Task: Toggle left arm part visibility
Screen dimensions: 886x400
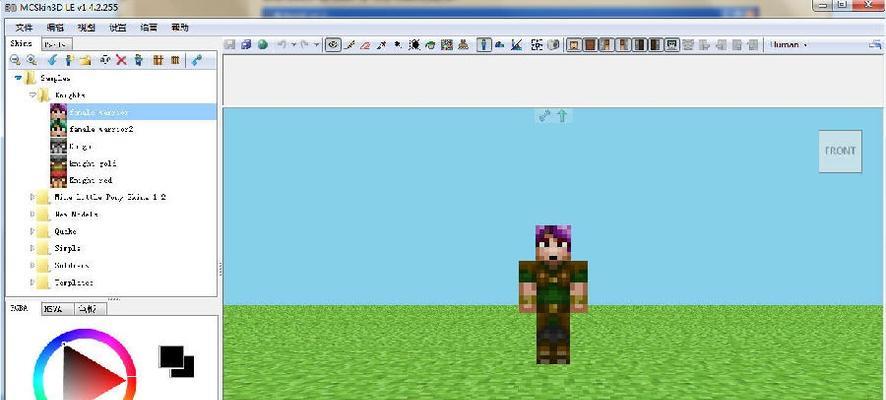Action: [x=607, y=45]
